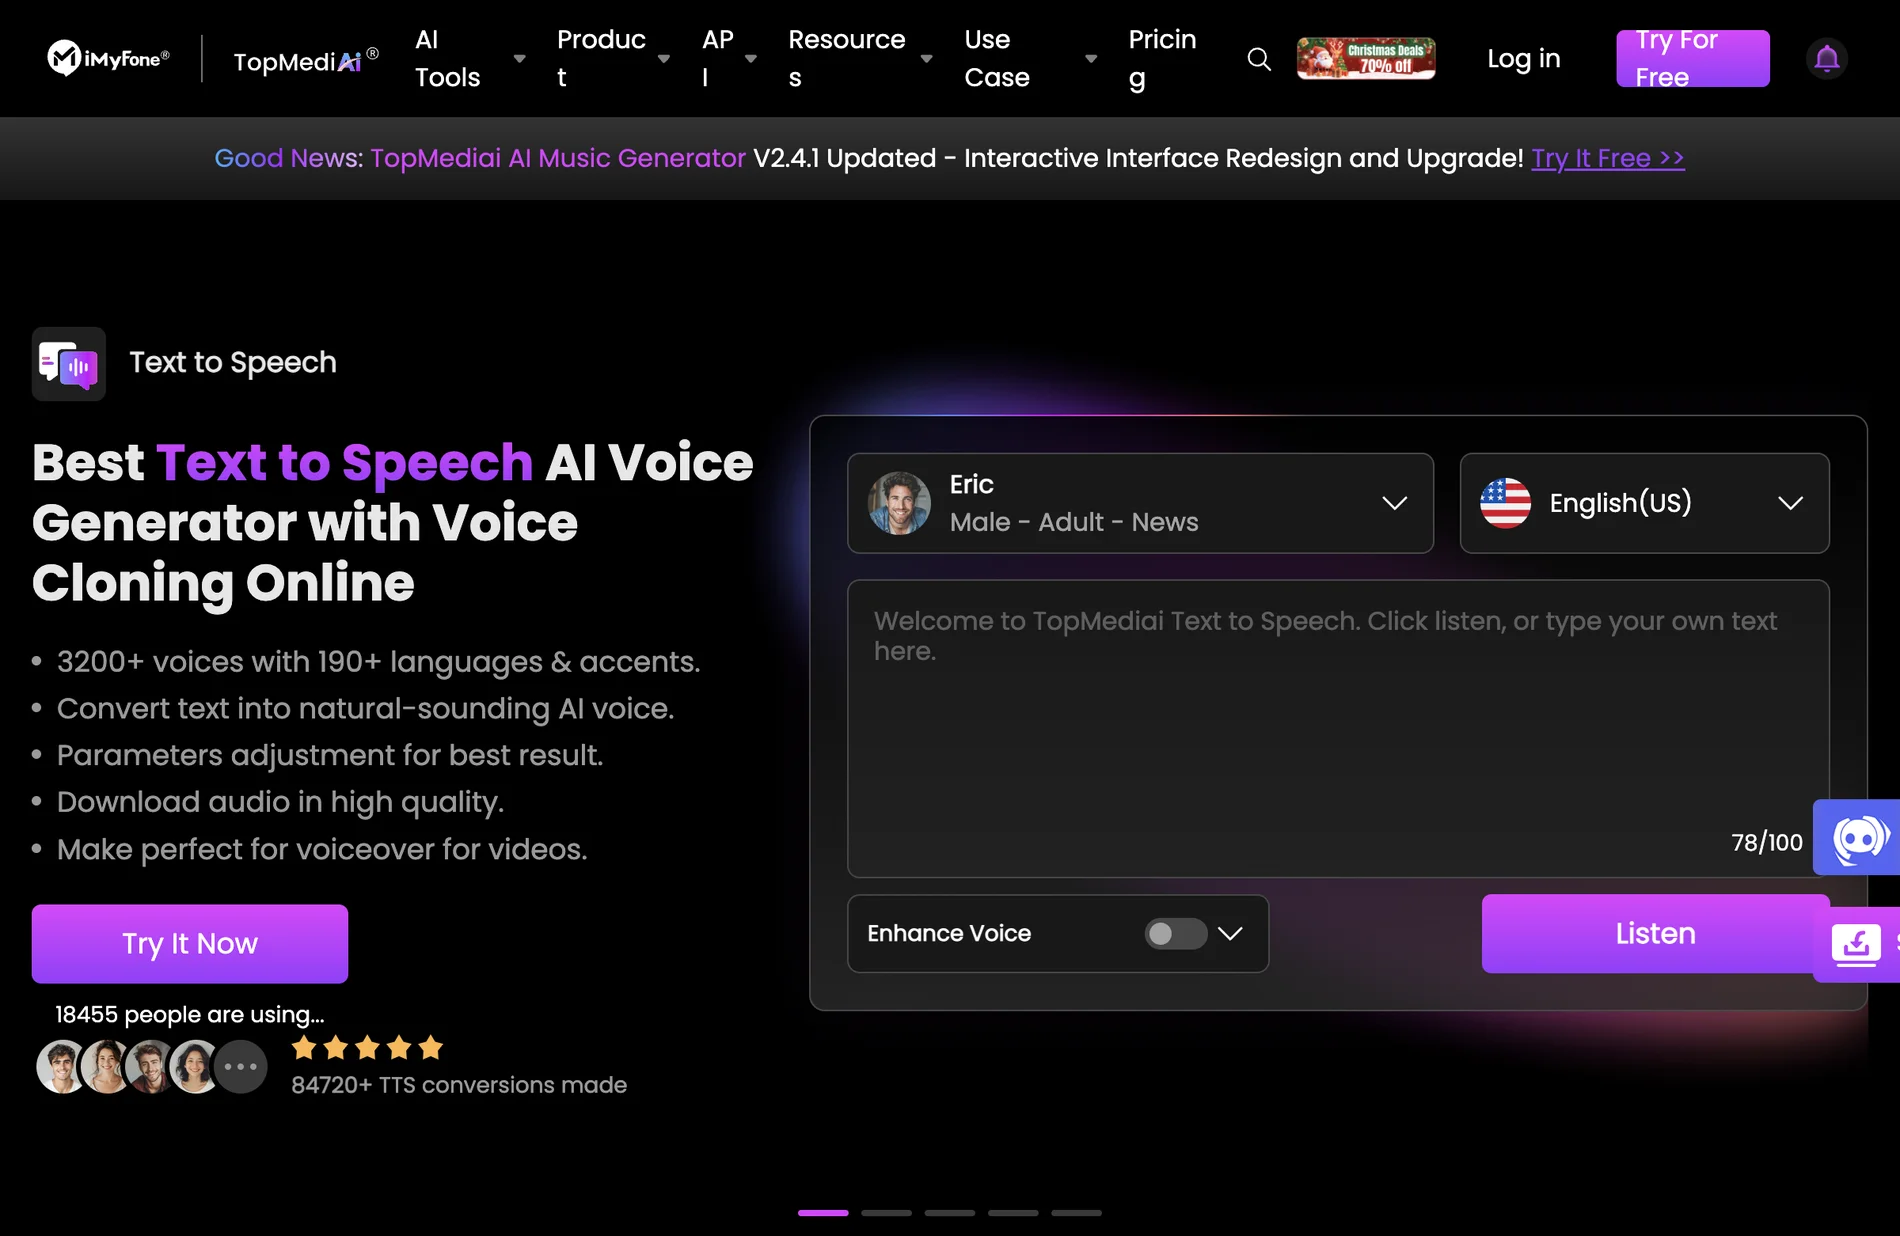
Task: Click into the text-to-speech input box
Action: [x=1338, y=728]
